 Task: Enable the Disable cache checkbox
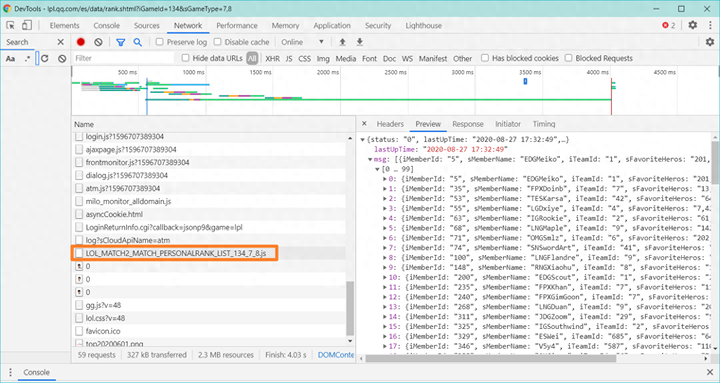pyautogui.click(x=218, y=42)
